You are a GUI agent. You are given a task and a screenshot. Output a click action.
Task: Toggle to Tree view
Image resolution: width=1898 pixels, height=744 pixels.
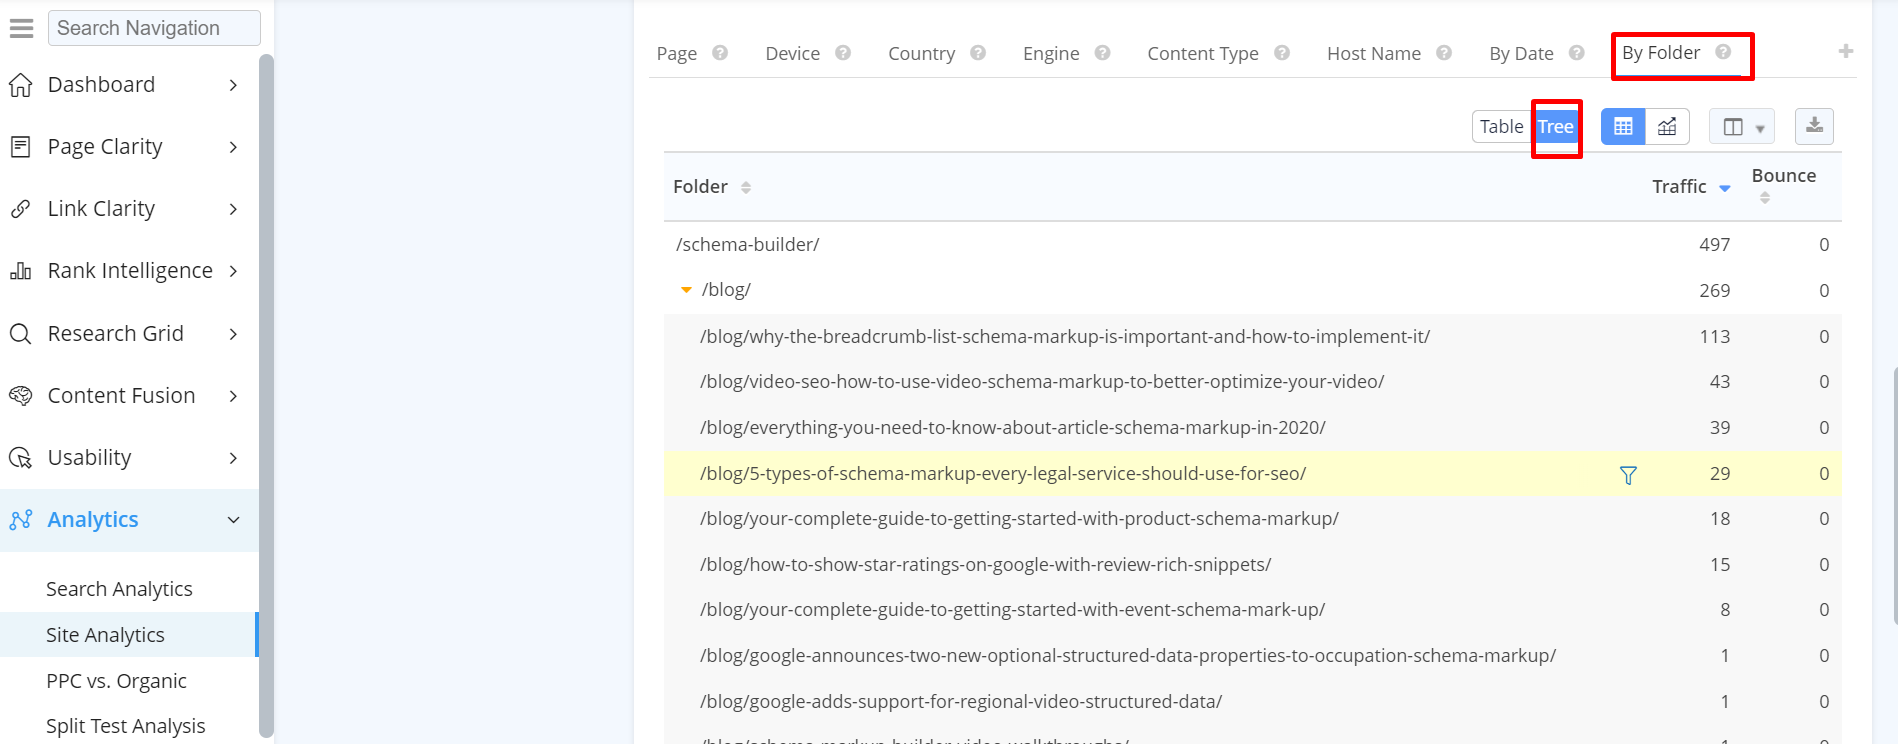(x=1555, y=126)
